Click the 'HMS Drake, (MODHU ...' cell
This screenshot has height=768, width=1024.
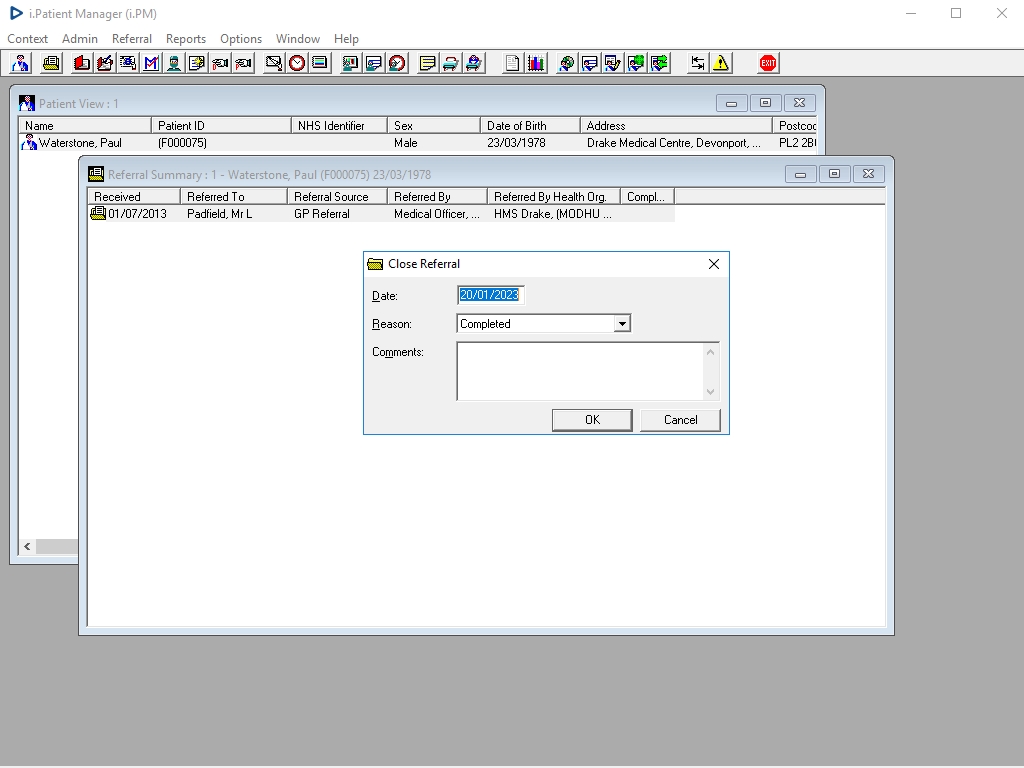point(552,214)
